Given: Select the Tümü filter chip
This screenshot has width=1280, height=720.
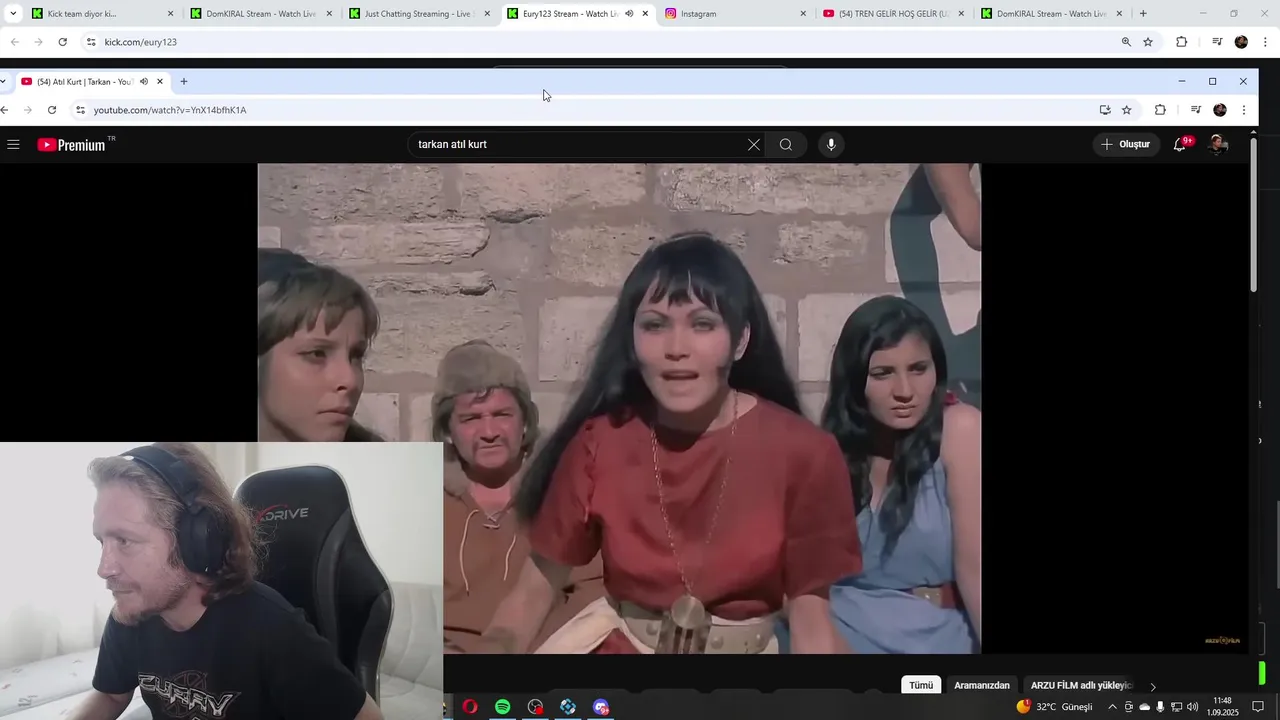Looking at the screenshot, I should pyautogui.click(x=921, y=685).
